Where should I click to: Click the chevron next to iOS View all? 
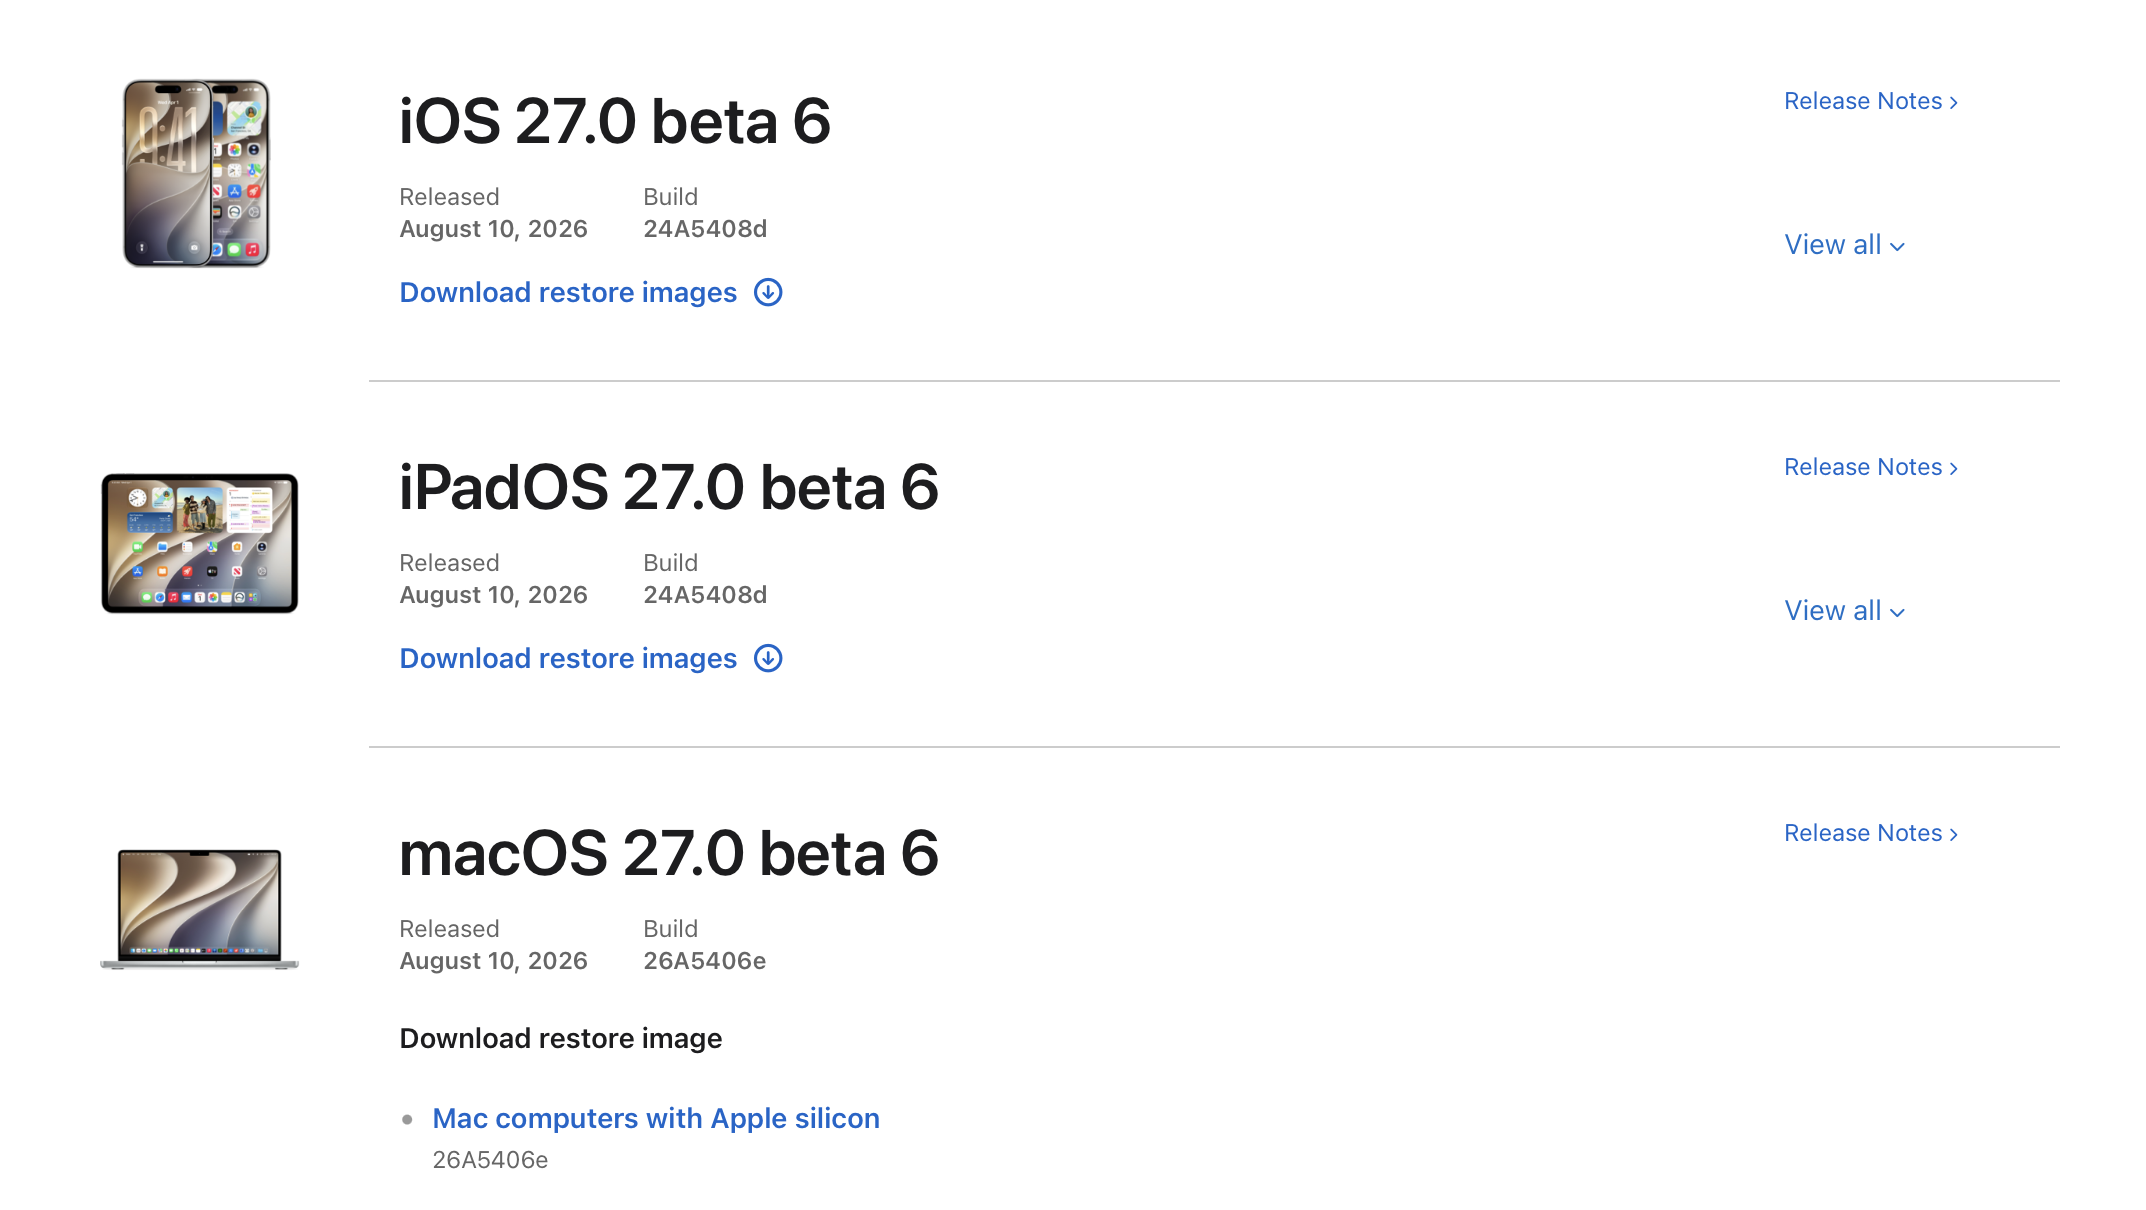coord(1897,247)
